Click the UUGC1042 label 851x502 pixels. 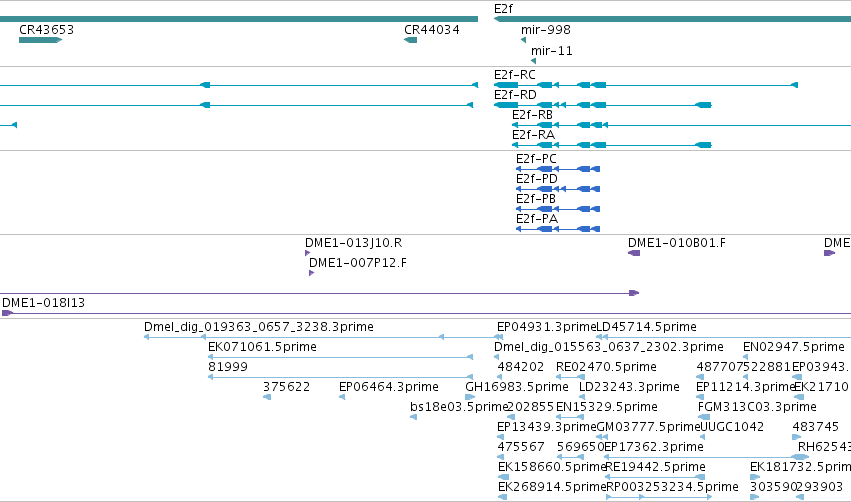point(732,427)
